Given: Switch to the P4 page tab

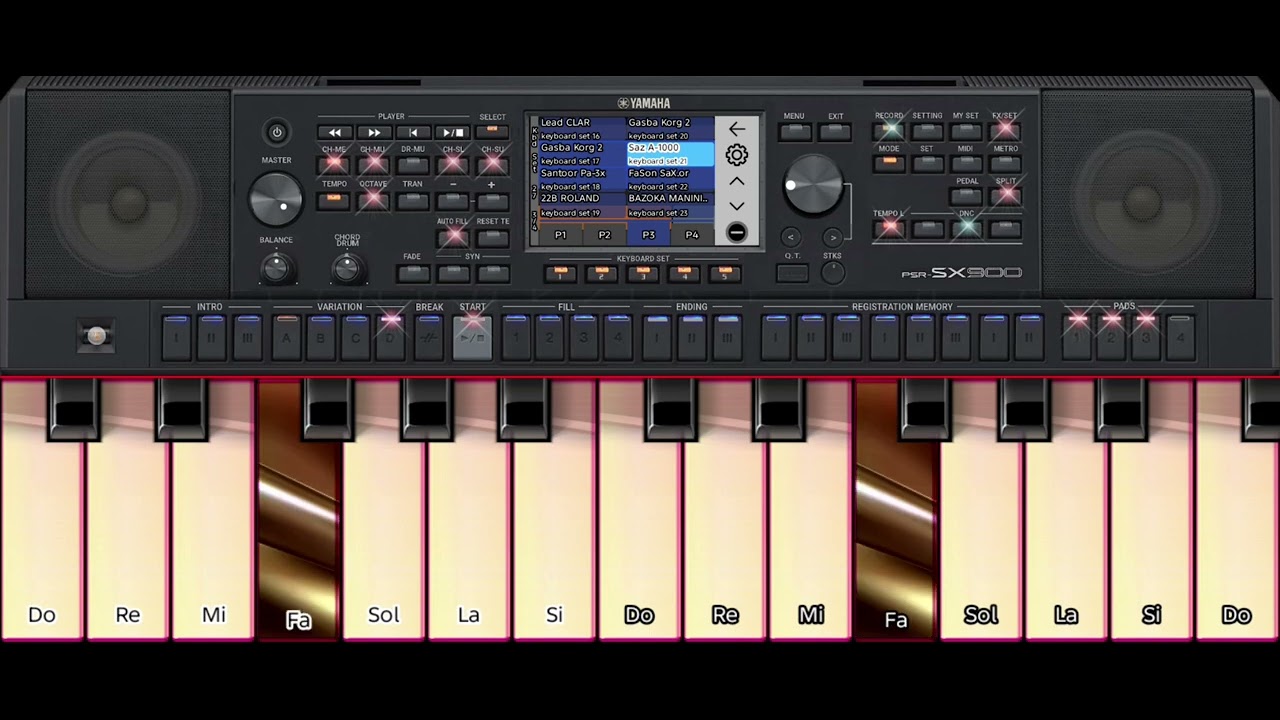Looking at the screenshot, I should click(x=692, y=235).
